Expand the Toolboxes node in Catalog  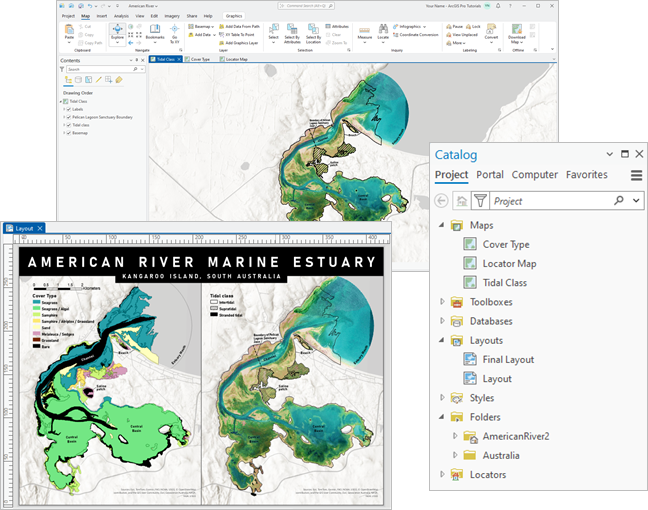pos(442,302)
